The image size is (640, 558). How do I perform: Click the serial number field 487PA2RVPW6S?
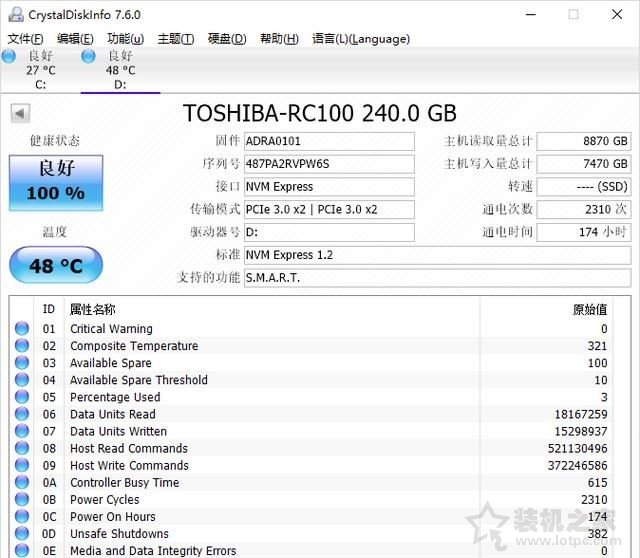[328, 164]
